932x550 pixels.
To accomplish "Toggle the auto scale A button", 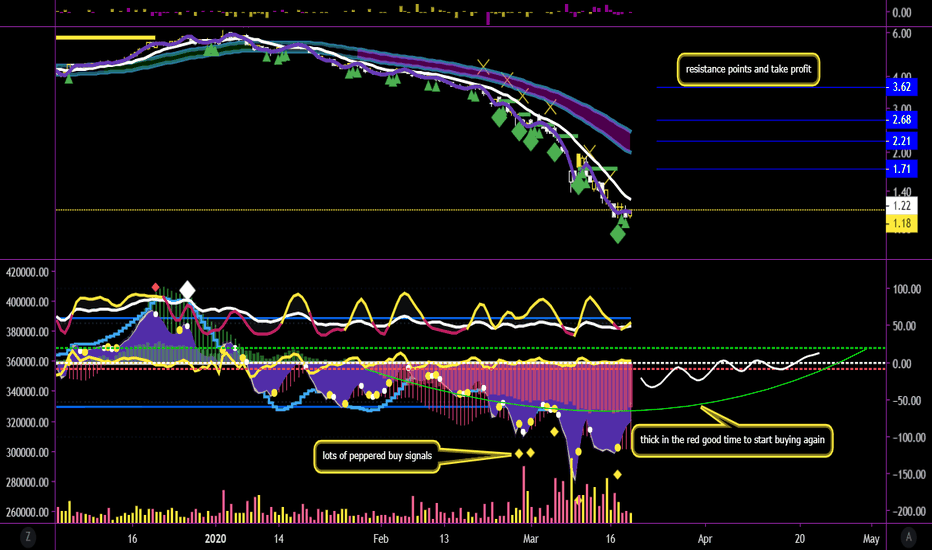I will pos(908,537).
